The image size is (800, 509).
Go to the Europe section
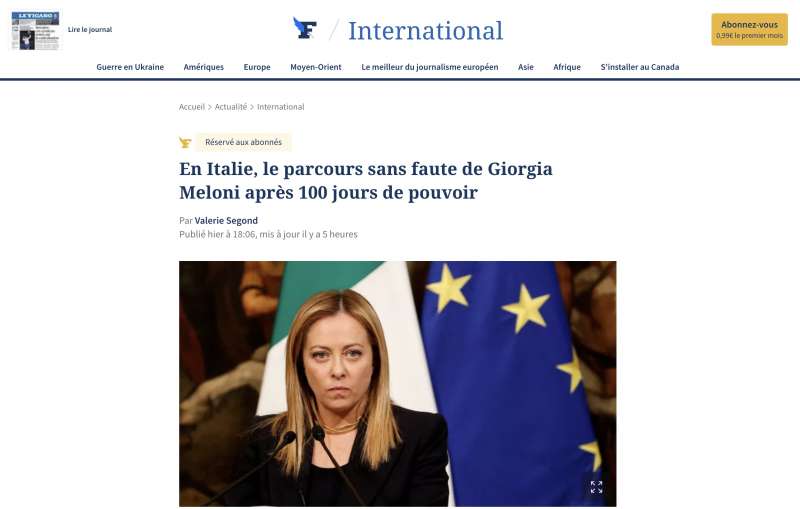tap(257, 67)
